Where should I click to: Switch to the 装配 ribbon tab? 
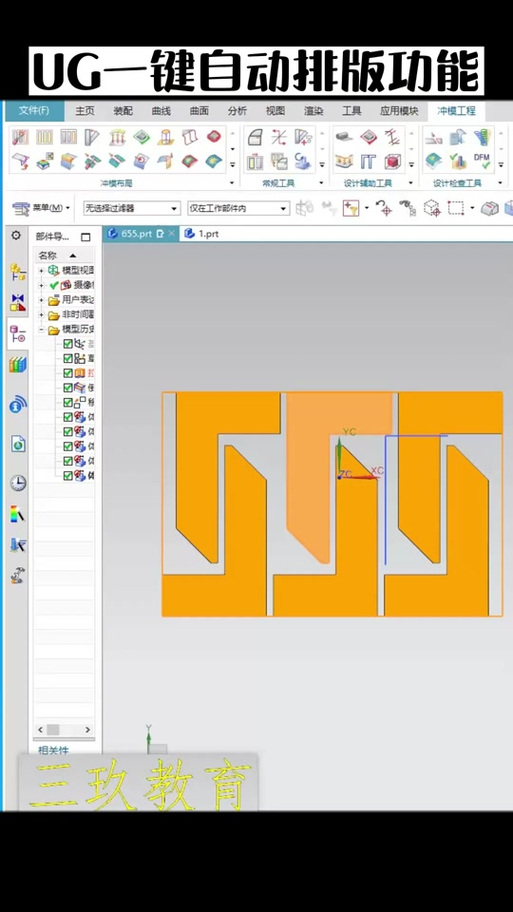click(123, 111)
